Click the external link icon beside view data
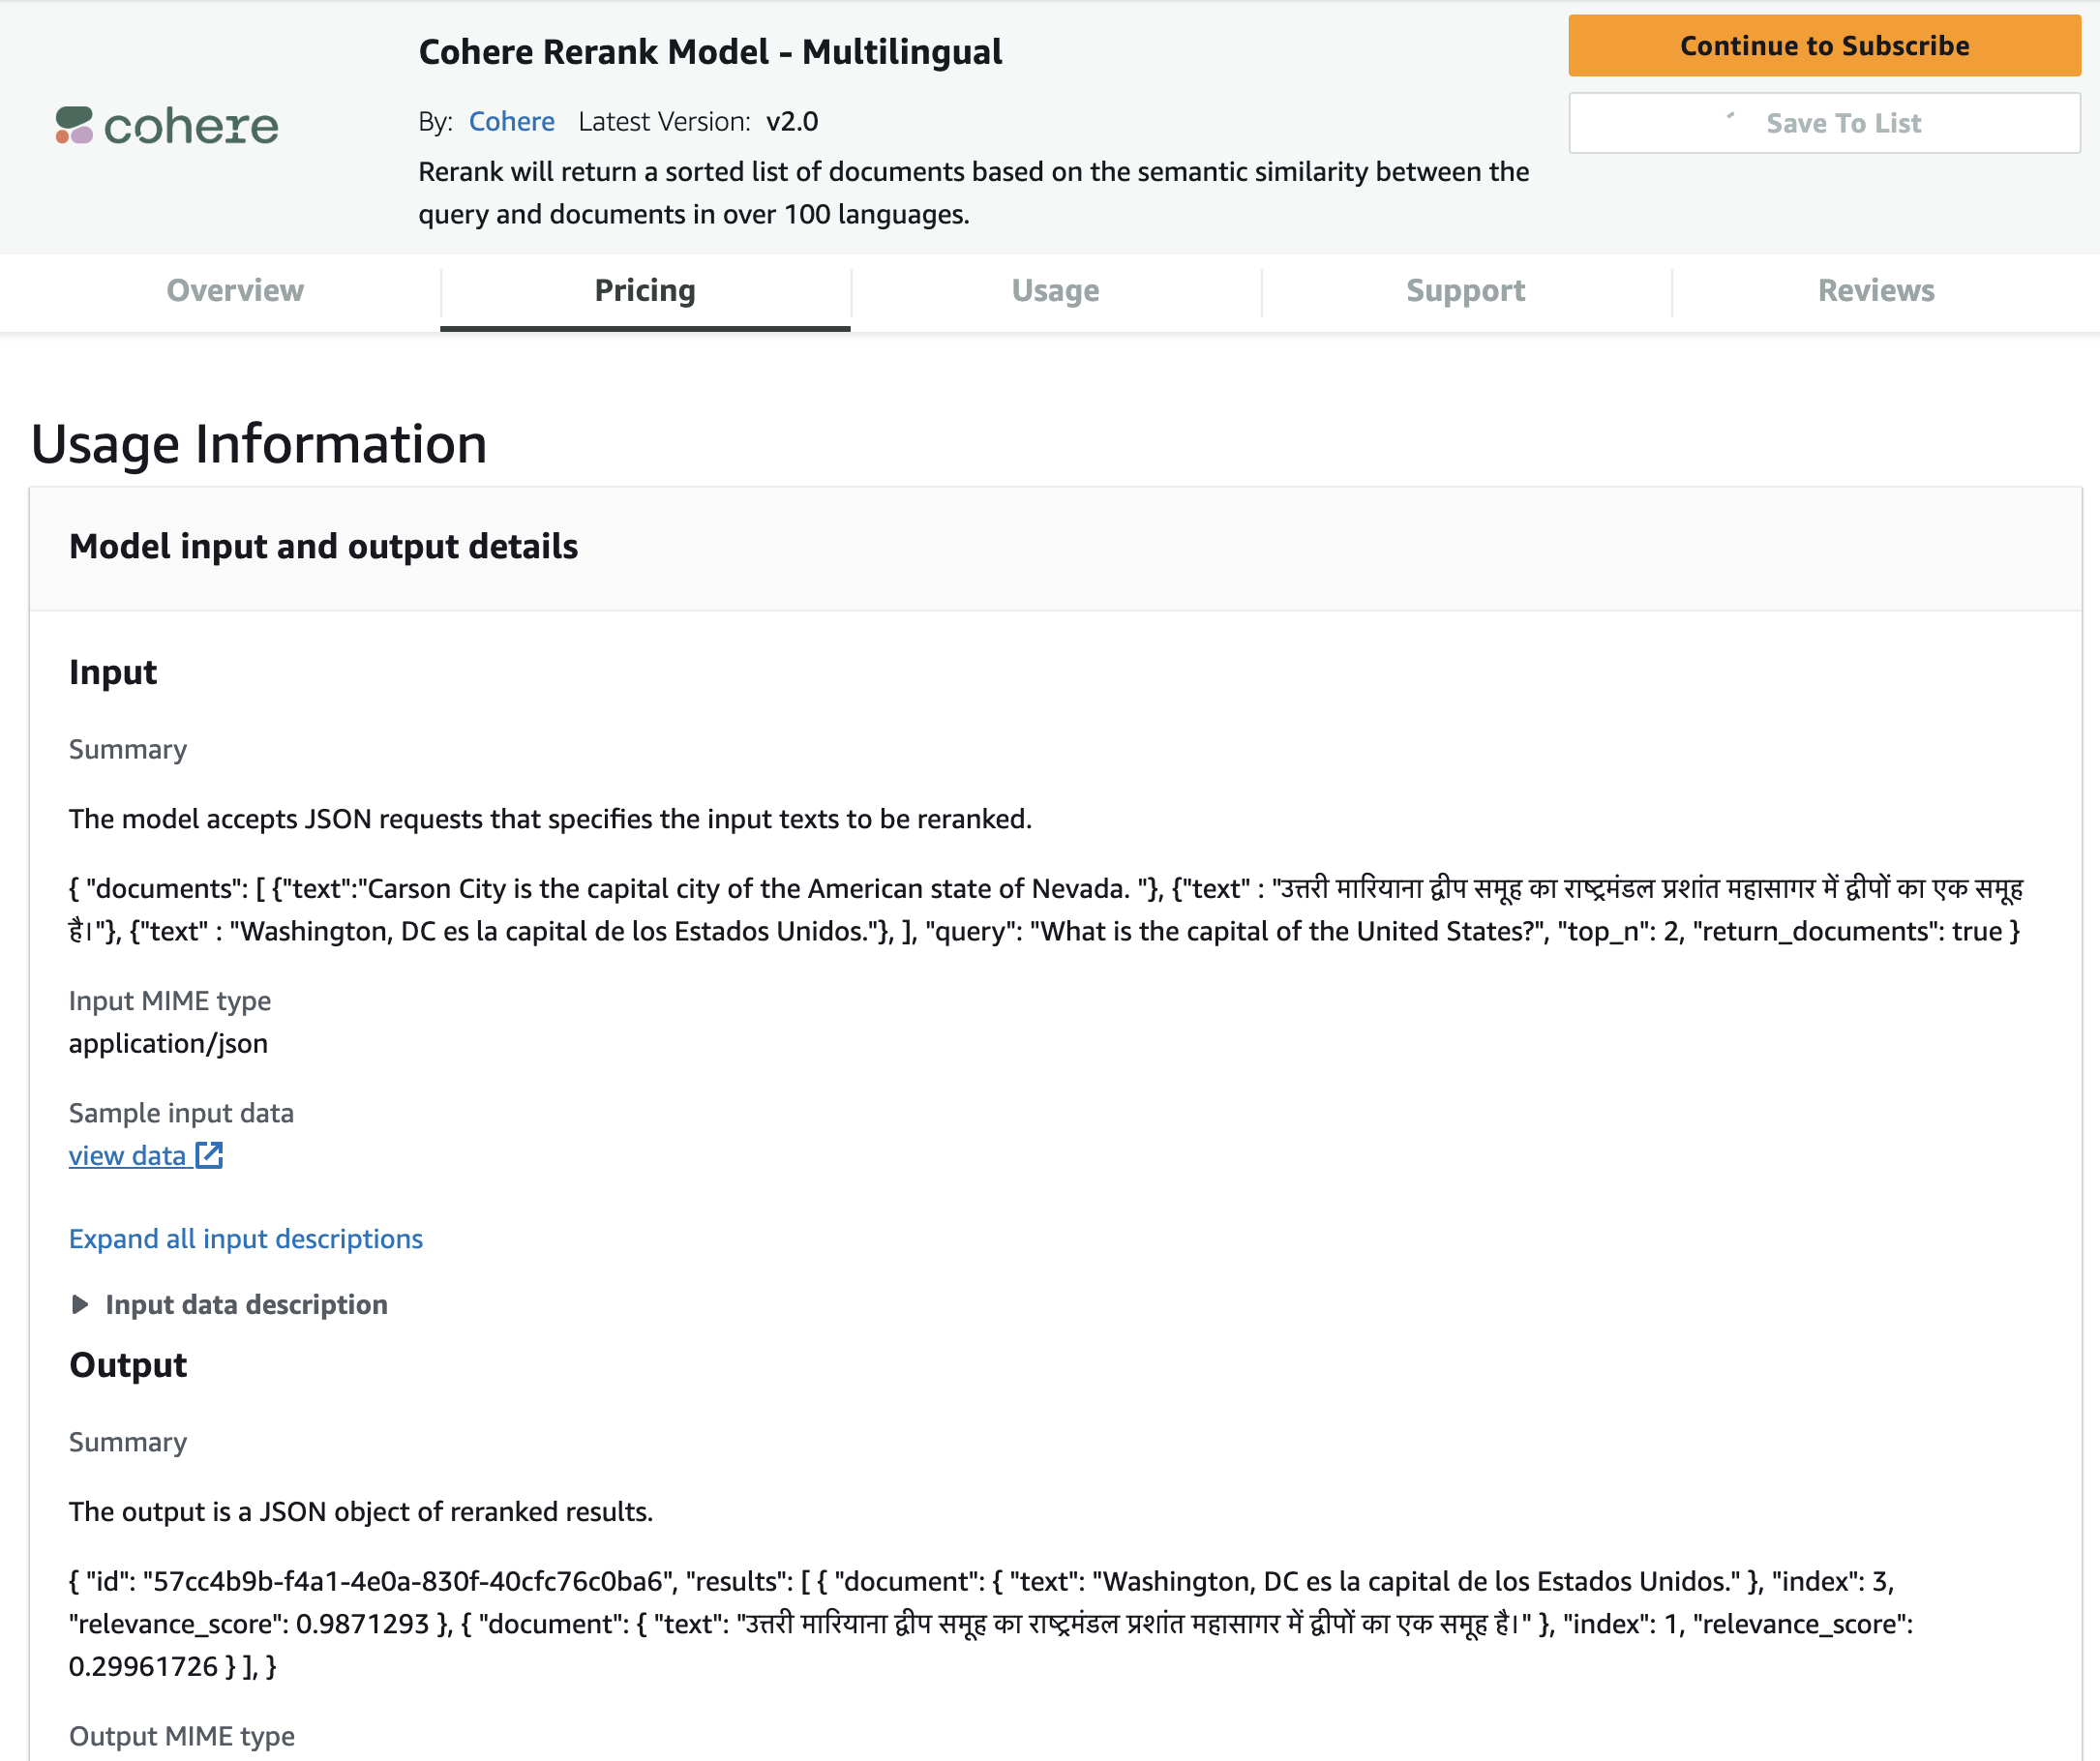The height and width of the screenshot is (1761, 2100). tap(209, 1155)
